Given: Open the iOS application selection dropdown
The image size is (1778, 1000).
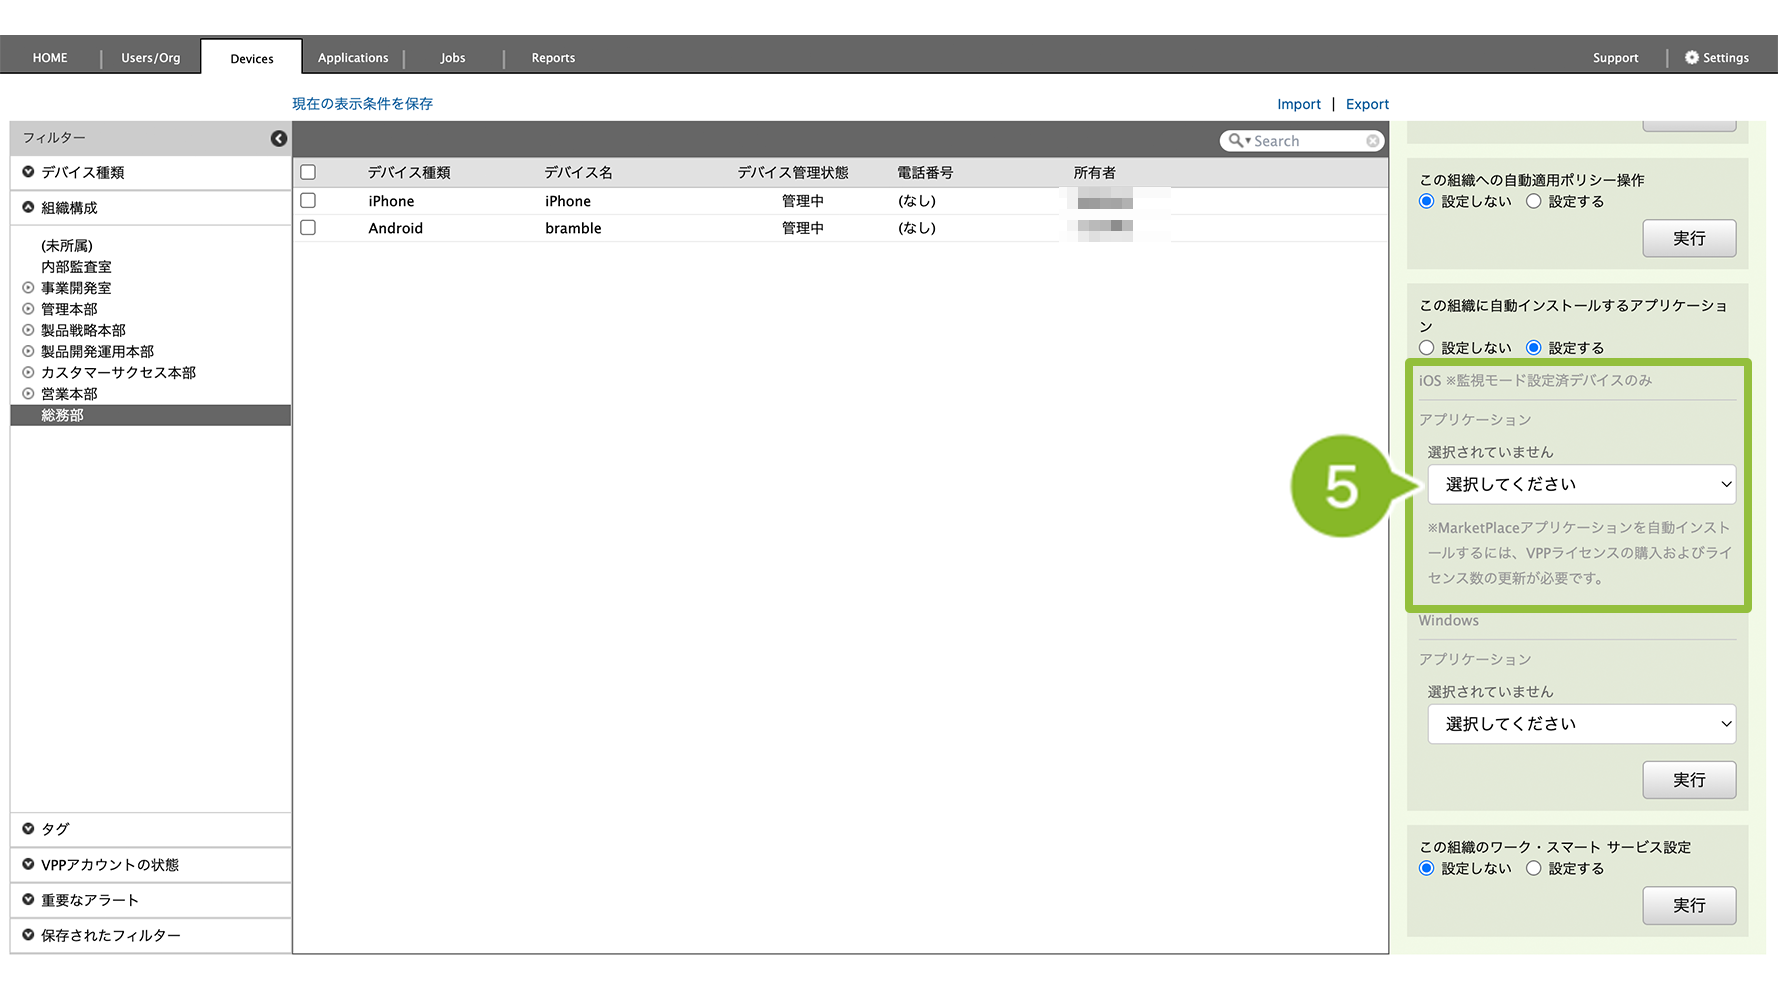Looking at the screenshot, I should click(x=1581, y=484).
